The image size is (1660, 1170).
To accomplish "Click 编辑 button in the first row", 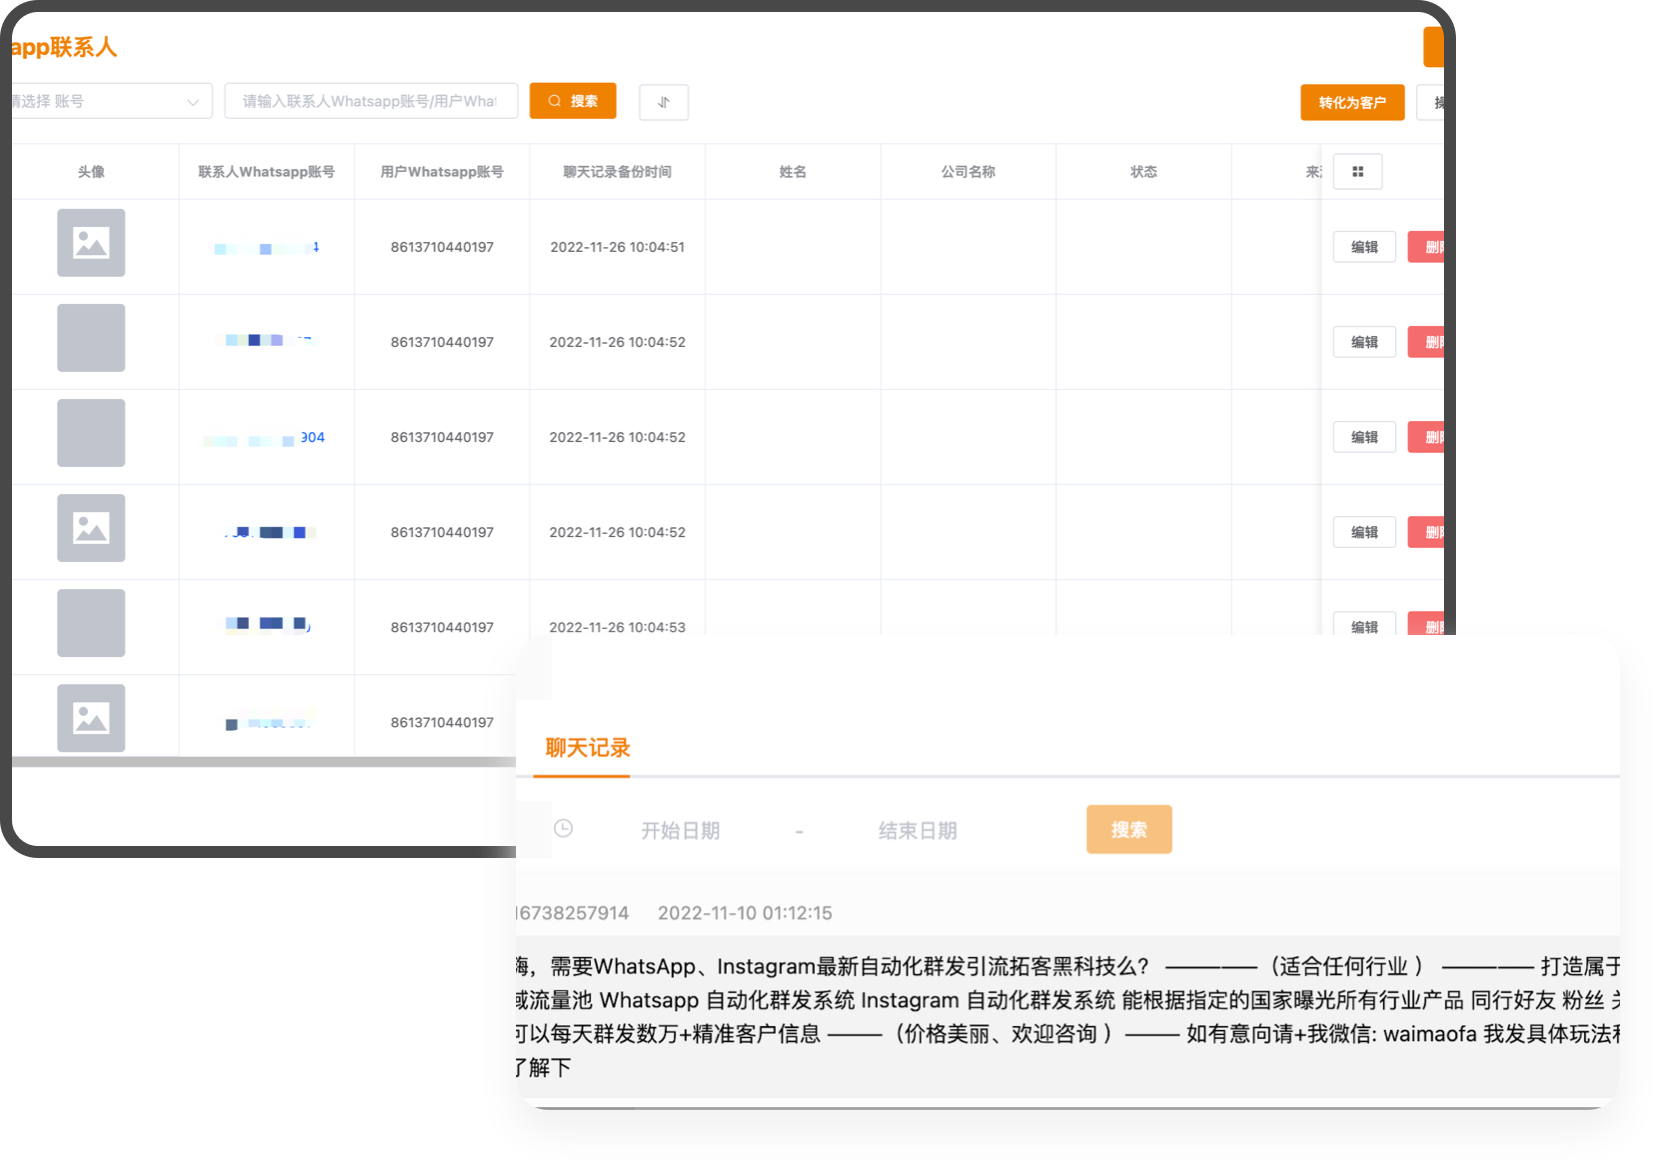I will (1364, 247).
